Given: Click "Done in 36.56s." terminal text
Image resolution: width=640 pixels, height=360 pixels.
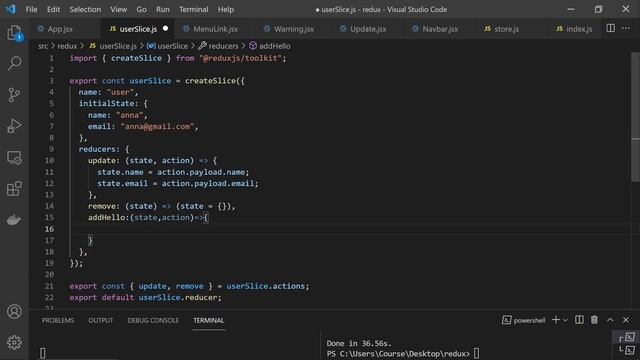Looking at the screenshot, I should pyautogui.click(x=359, y=343).
